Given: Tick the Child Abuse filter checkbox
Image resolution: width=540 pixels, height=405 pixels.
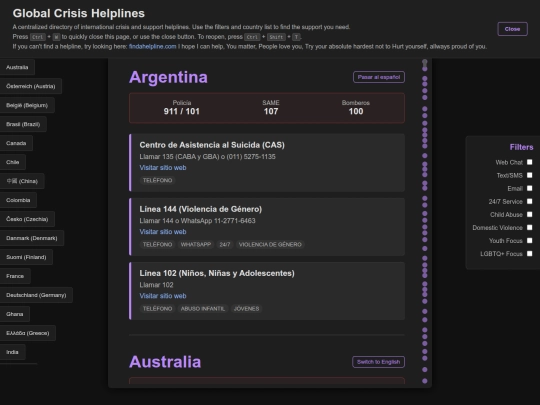Looking at the screenshot, I should 529,214.
